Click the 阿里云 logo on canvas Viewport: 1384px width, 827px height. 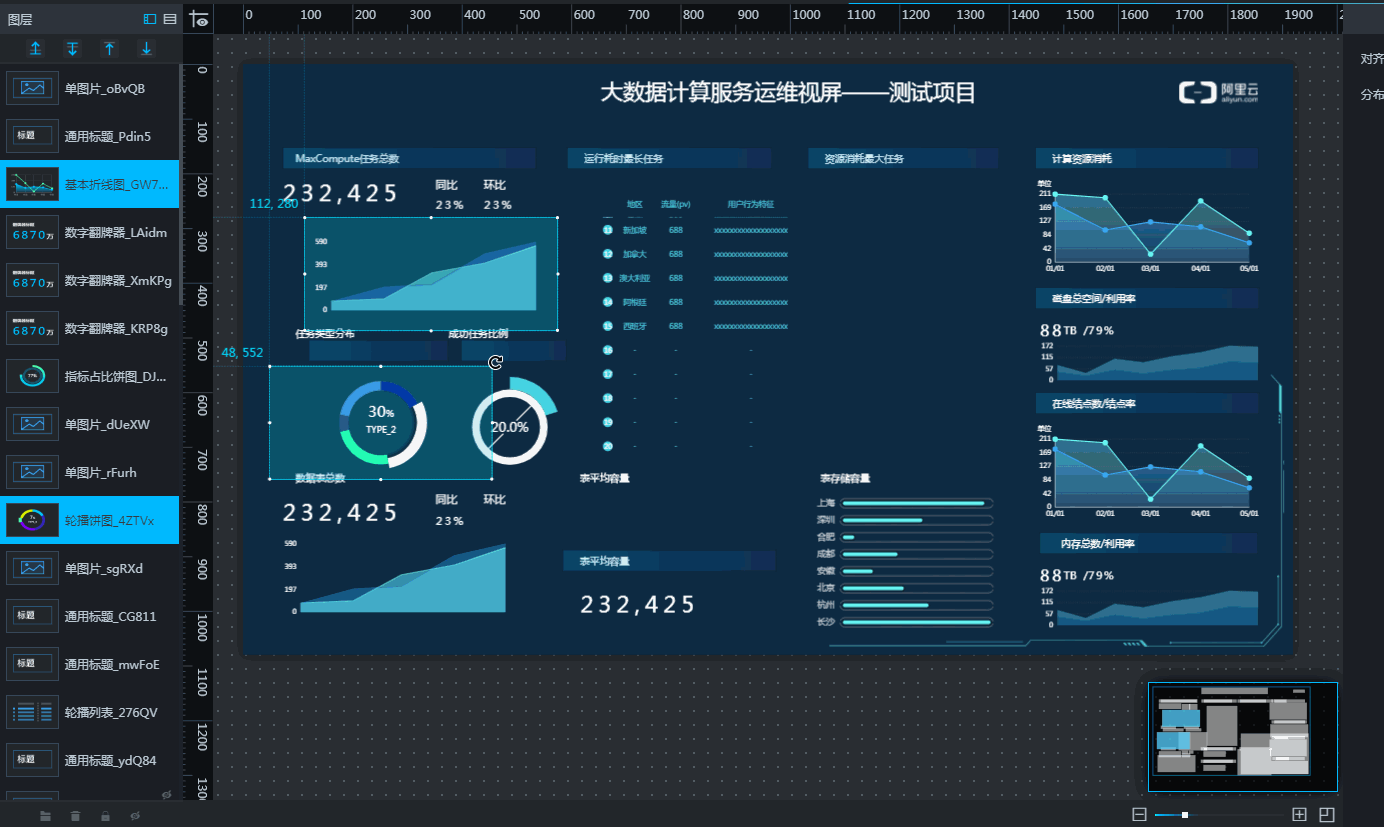[x=1219, y=92]
